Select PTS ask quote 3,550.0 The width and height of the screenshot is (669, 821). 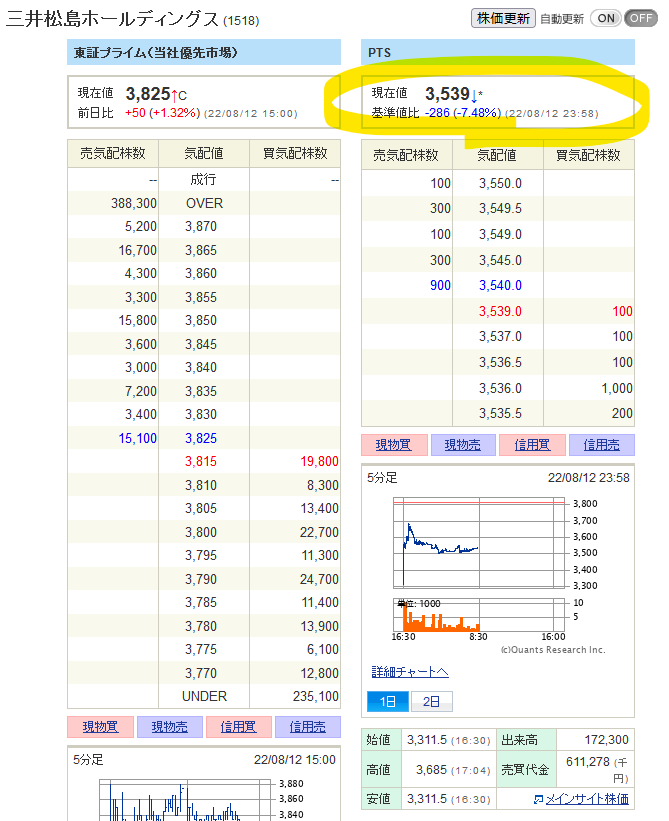tap(500, 183)
